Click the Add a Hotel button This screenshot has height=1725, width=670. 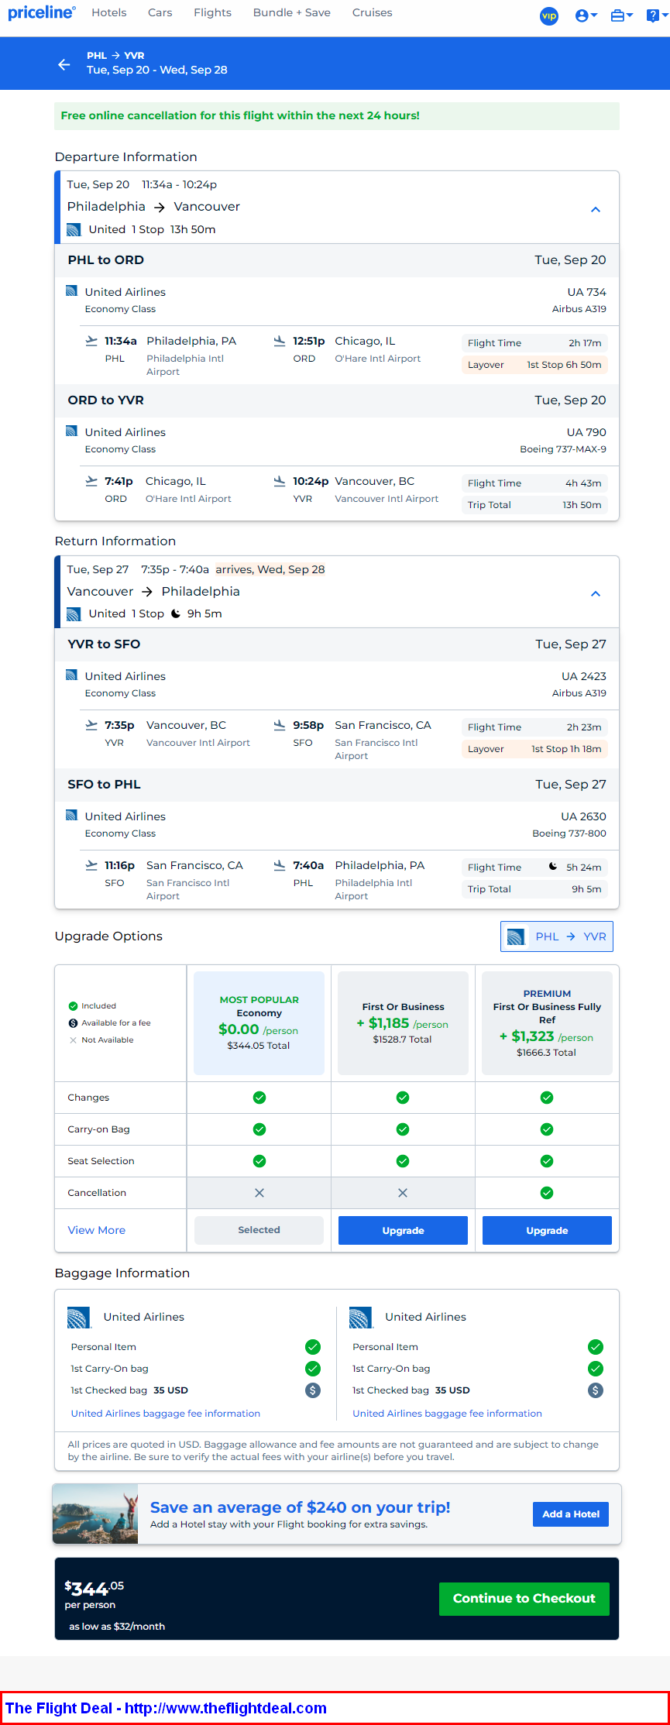571,1514
